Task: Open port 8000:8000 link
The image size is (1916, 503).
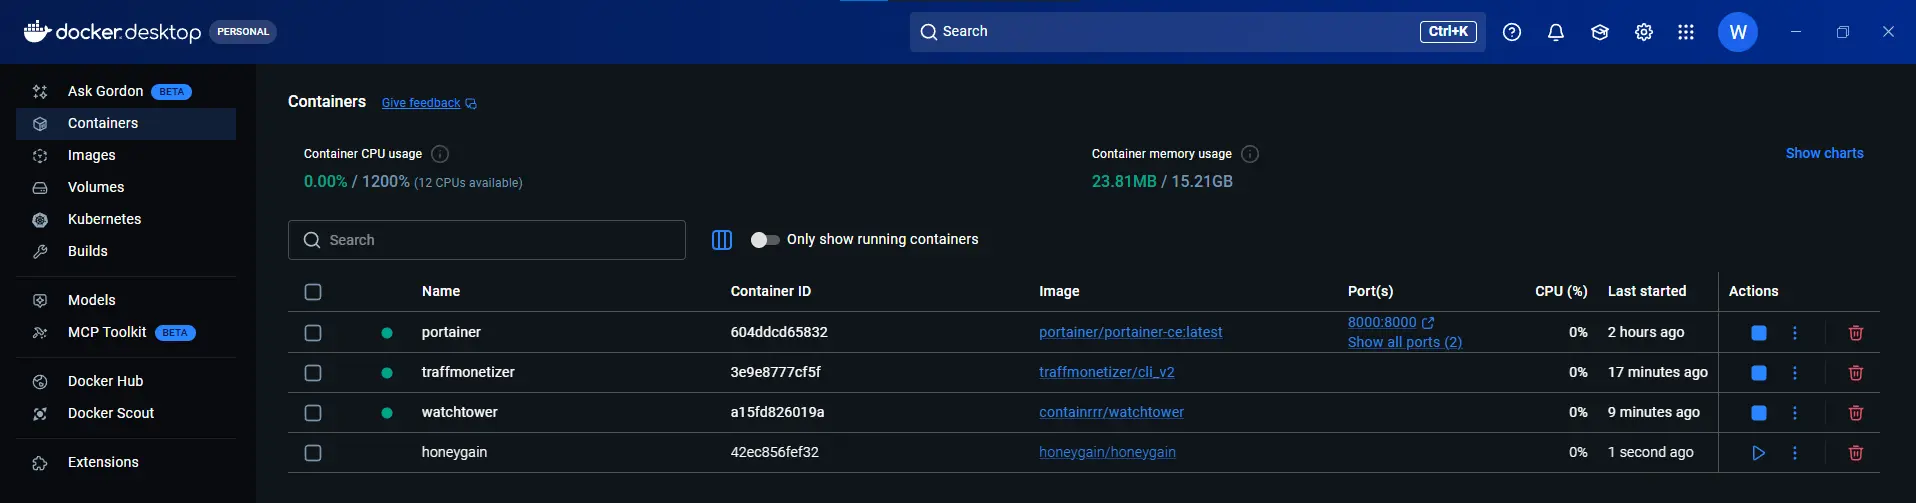Action: click(1382, 323)
